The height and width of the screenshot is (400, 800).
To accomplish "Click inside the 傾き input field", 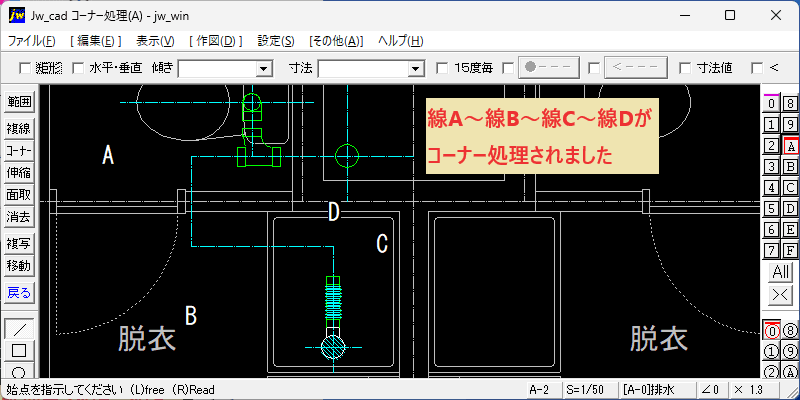I will (x=217, y=69).
